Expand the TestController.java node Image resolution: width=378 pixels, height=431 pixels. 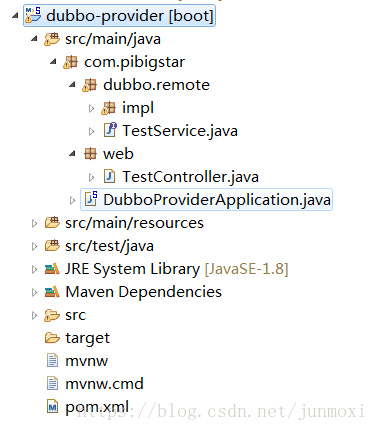click(x=91, y=177)
